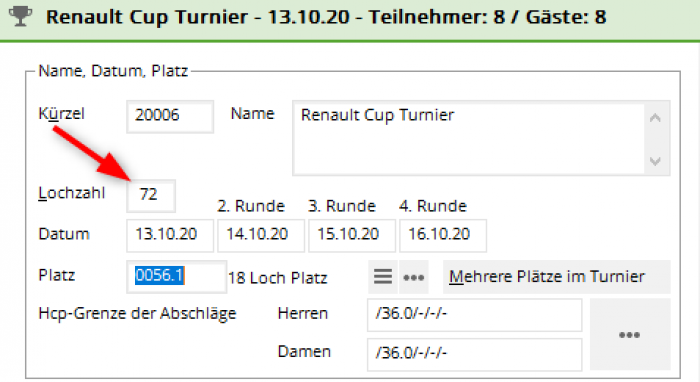The height and width of the screenshot is (382, 700).
Task: Open the Hcp-Grenze three-dots button
Action: click(x=629, y=334)
